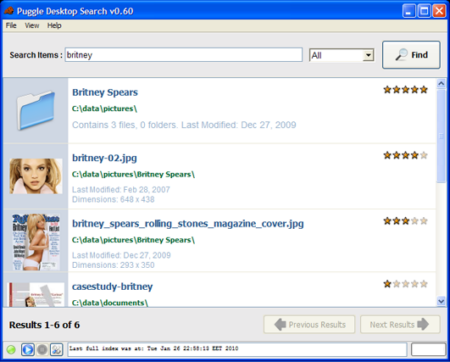
Task: Click the path under the magazine cover filename
Action: point(133,240)
